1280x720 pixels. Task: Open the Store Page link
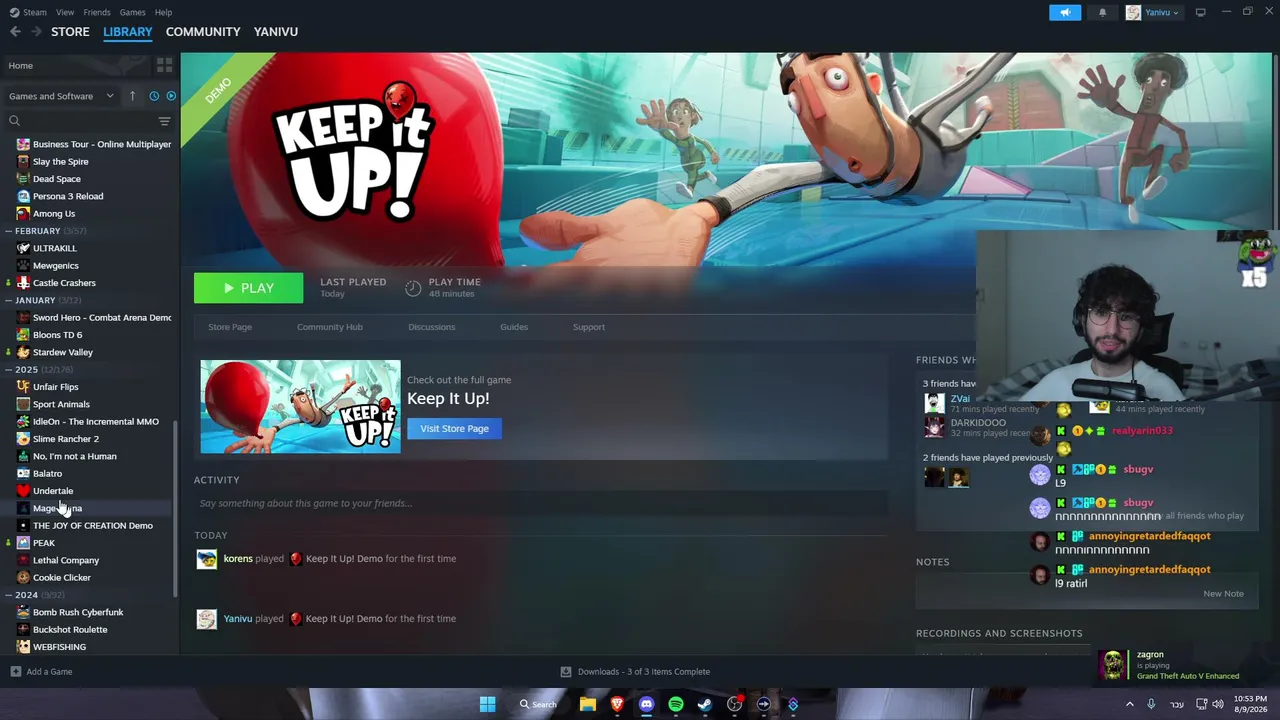pos(230,327)
